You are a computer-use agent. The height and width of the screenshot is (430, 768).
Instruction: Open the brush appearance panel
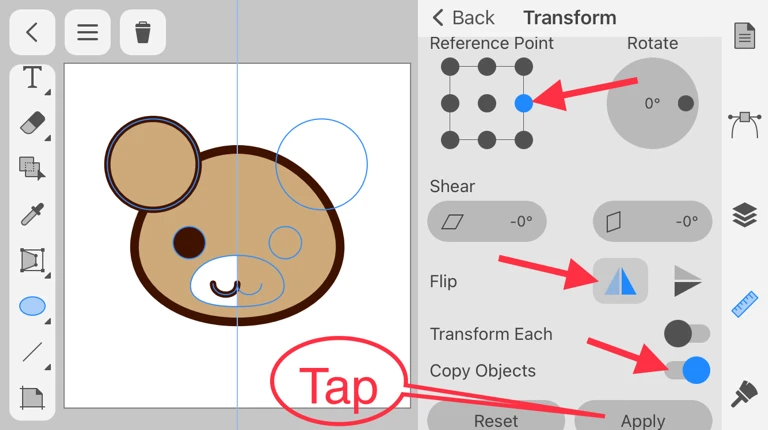click(744, 392)
